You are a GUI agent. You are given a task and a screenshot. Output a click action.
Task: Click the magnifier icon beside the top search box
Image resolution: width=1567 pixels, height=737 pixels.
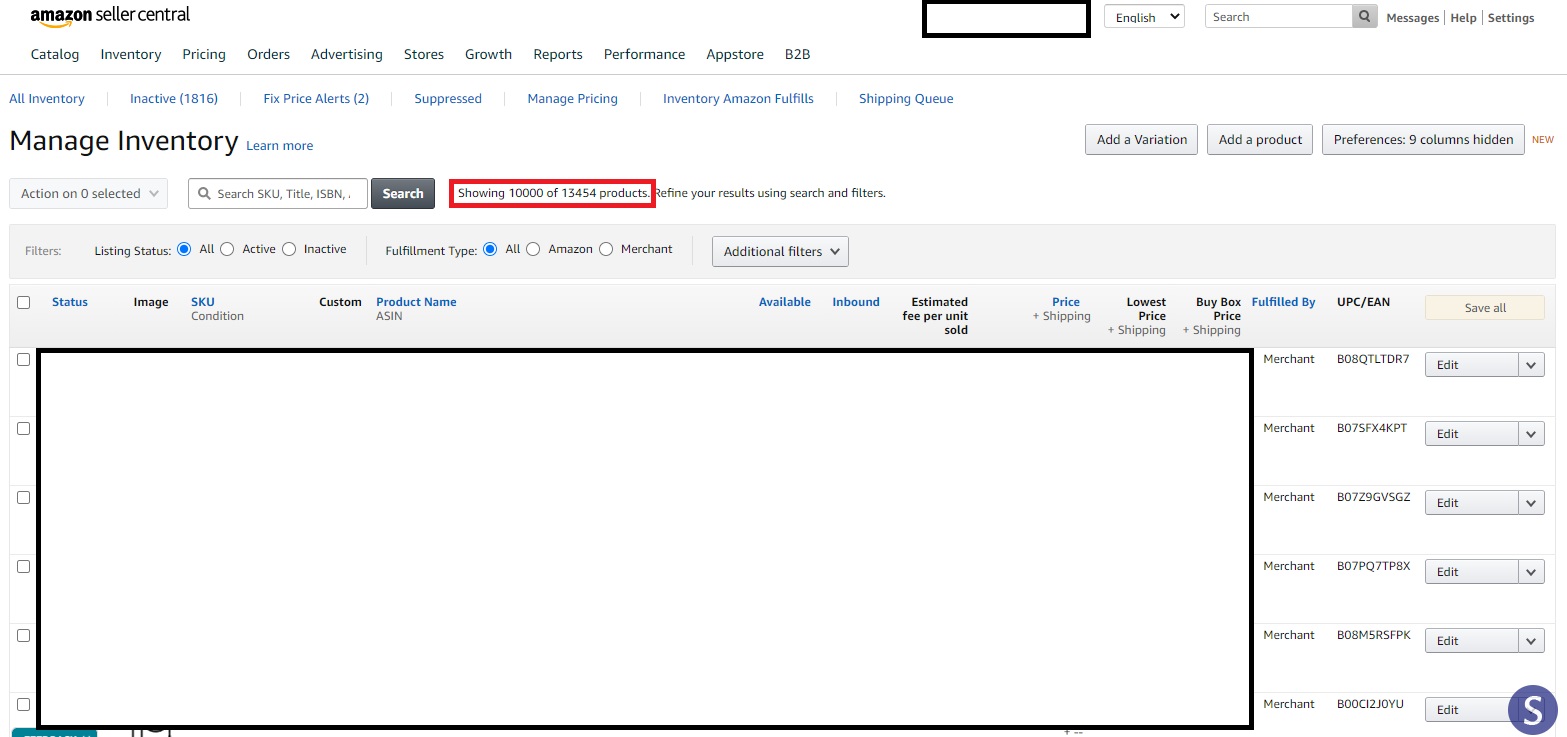[1364, 17]
